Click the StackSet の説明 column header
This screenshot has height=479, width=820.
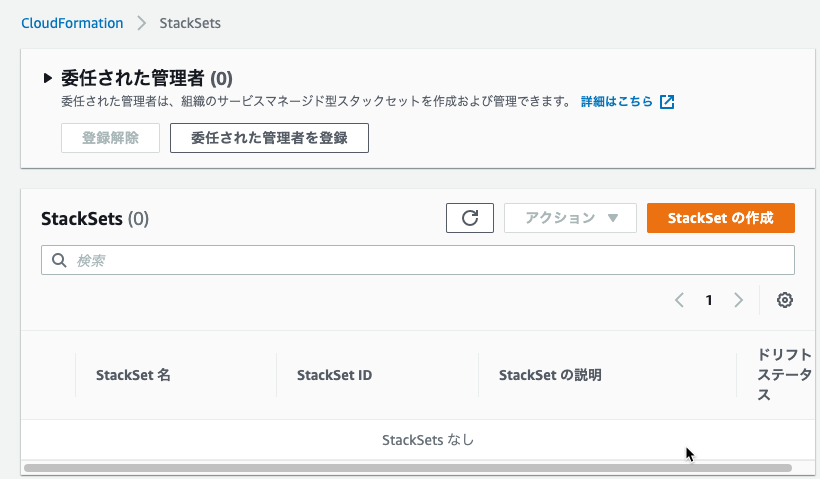pos(550,375)
